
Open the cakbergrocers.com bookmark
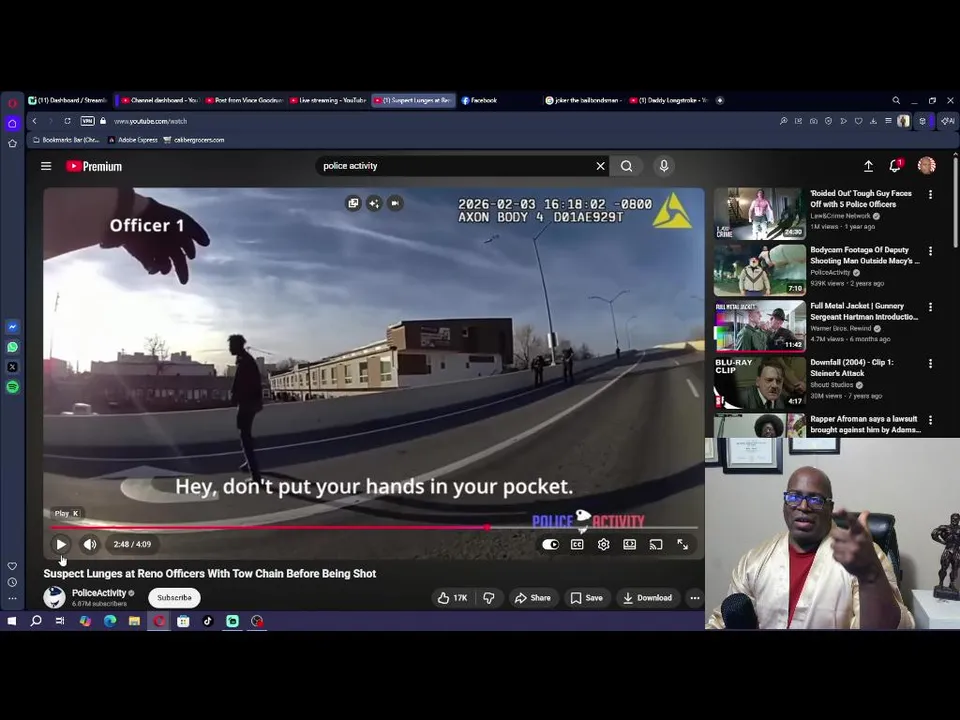click(194, 140)
